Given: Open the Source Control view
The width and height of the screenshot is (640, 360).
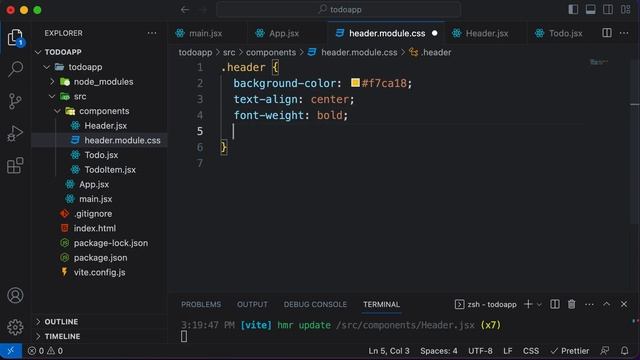Looking at the screenshot, I should point(15,101).
